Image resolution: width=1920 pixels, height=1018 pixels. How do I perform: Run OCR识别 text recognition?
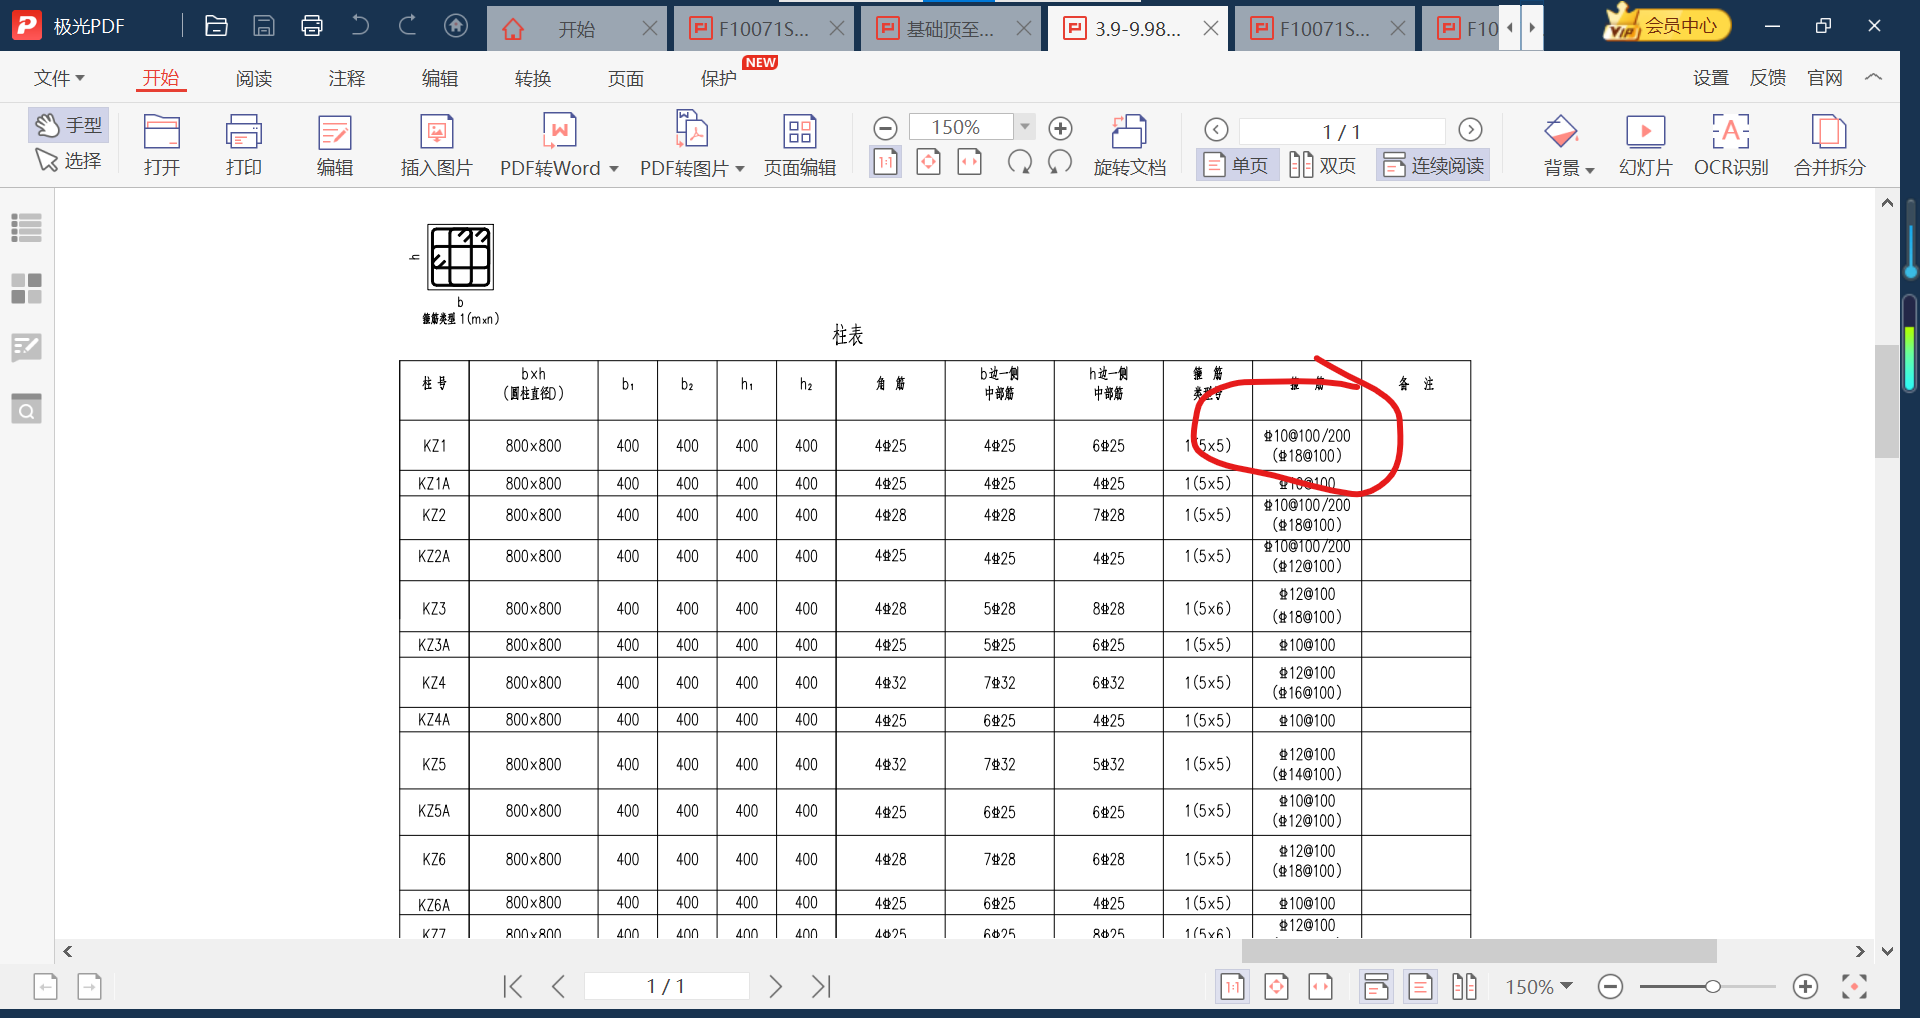pos(1731,145)
